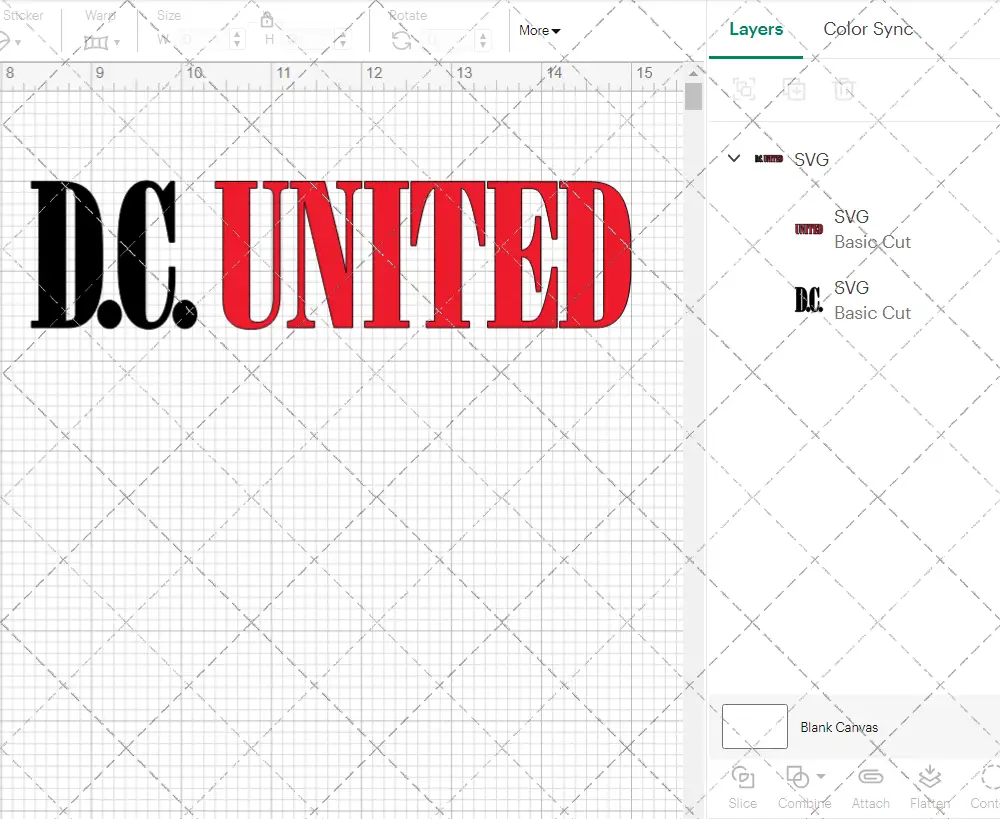The width and height of the screenshot is (1000, 819).
Task: Click the height stepper arrows
Action: click(x=343, y=40)
